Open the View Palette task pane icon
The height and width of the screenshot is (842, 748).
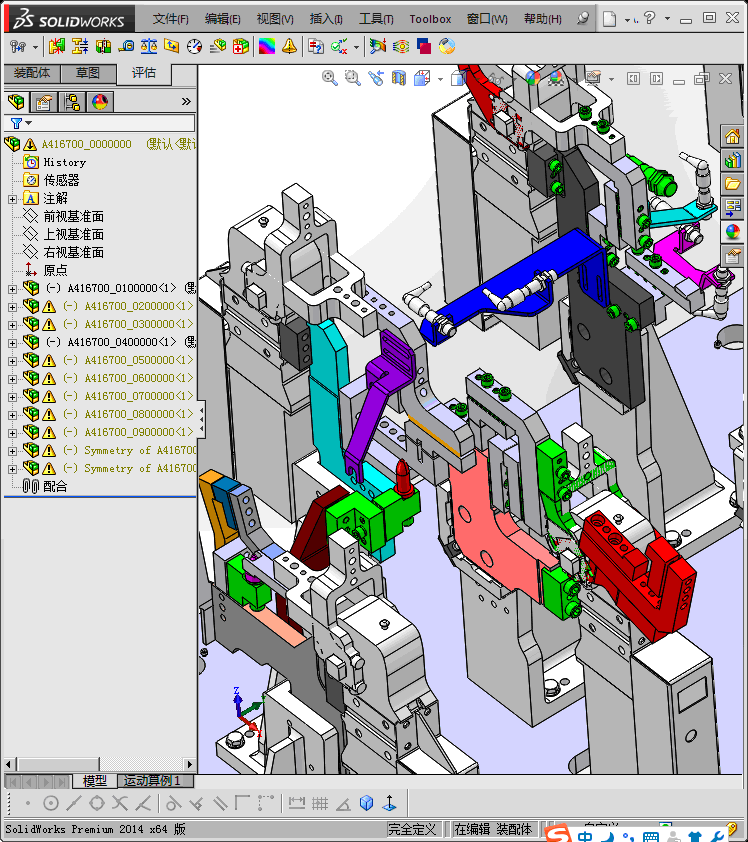pyautogui.click(x=733, y=207)
